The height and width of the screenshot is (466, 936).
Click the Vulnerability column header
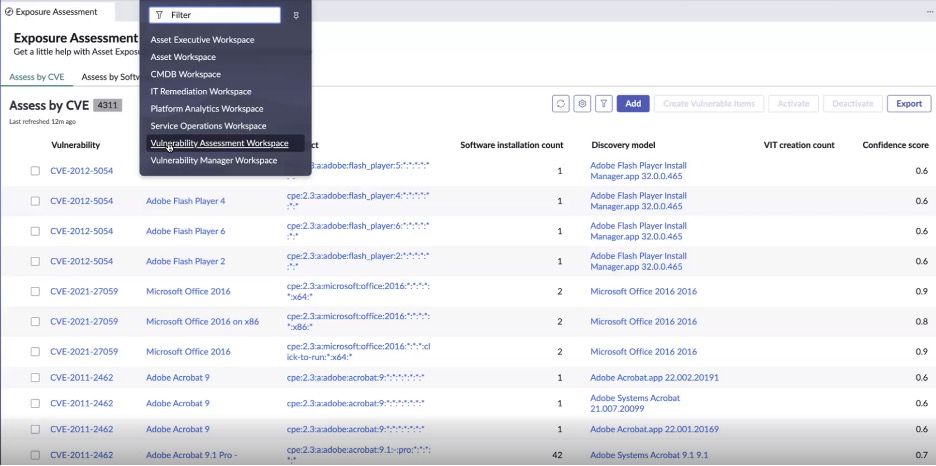75,145
